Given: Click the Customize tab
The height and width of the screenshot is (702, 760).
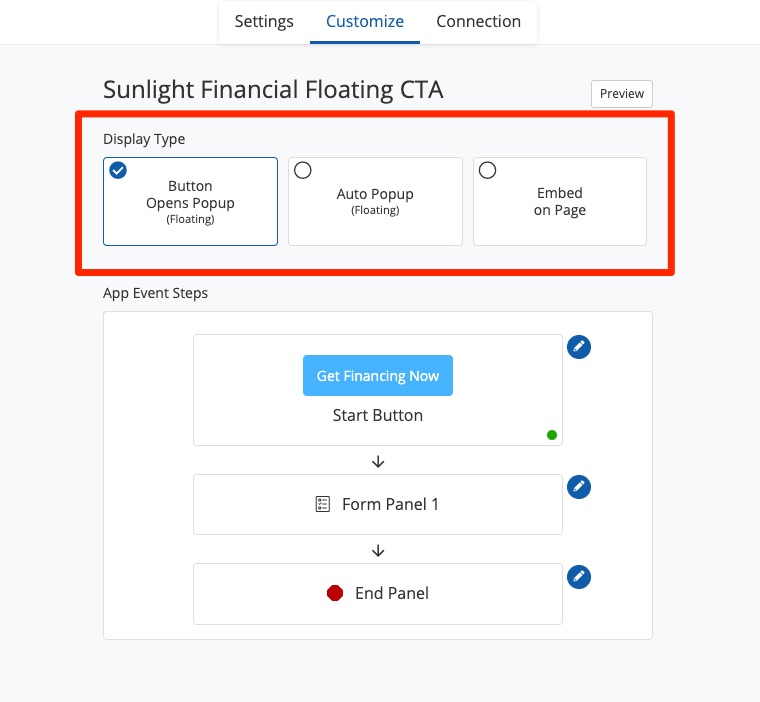Looking at the screenshot, I should tap(365, 21).
